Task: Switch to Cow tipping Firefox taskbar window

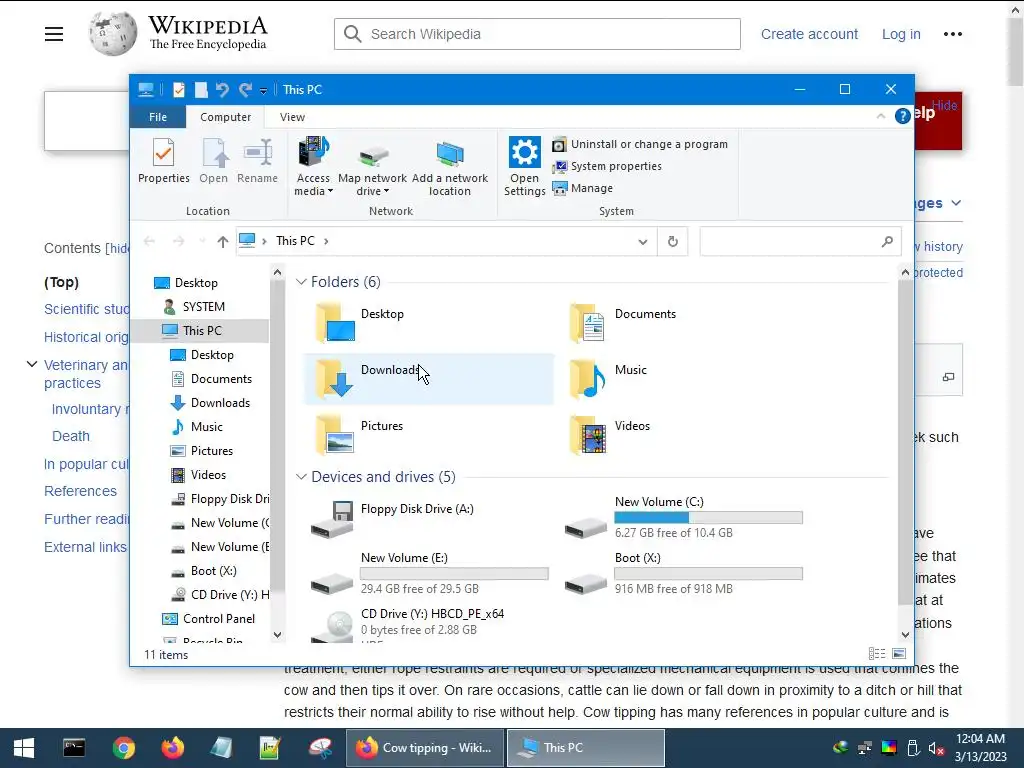Action: [x=424, y=748]
